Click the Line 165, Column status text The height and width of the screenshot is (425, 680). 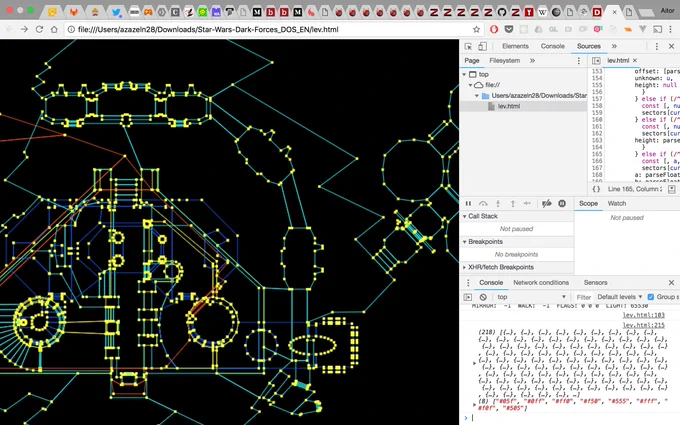coord(635,189)
